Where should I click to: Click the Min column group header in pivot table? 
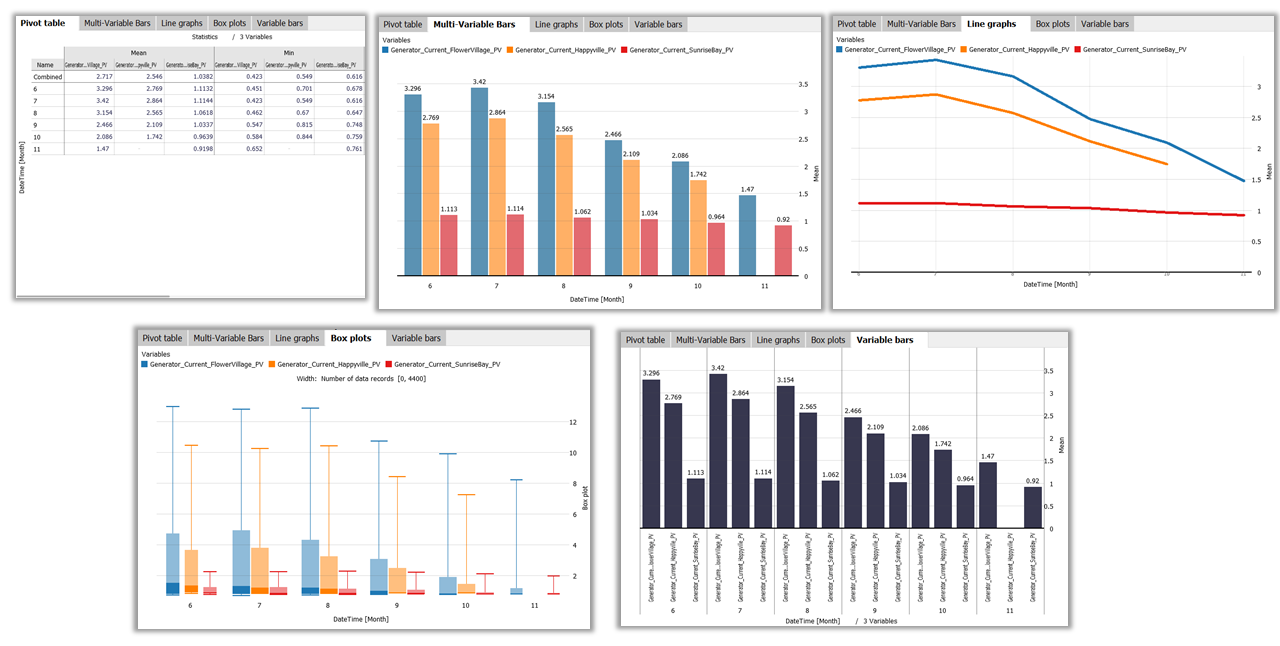[x=289, y=52]
